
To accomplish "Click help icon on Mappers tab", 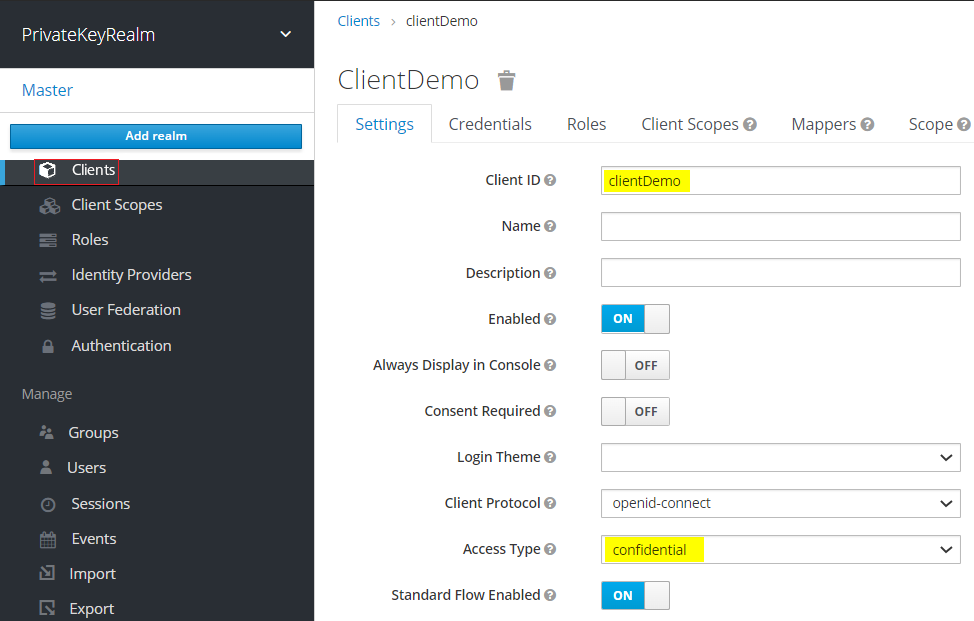I will point(867,124).
